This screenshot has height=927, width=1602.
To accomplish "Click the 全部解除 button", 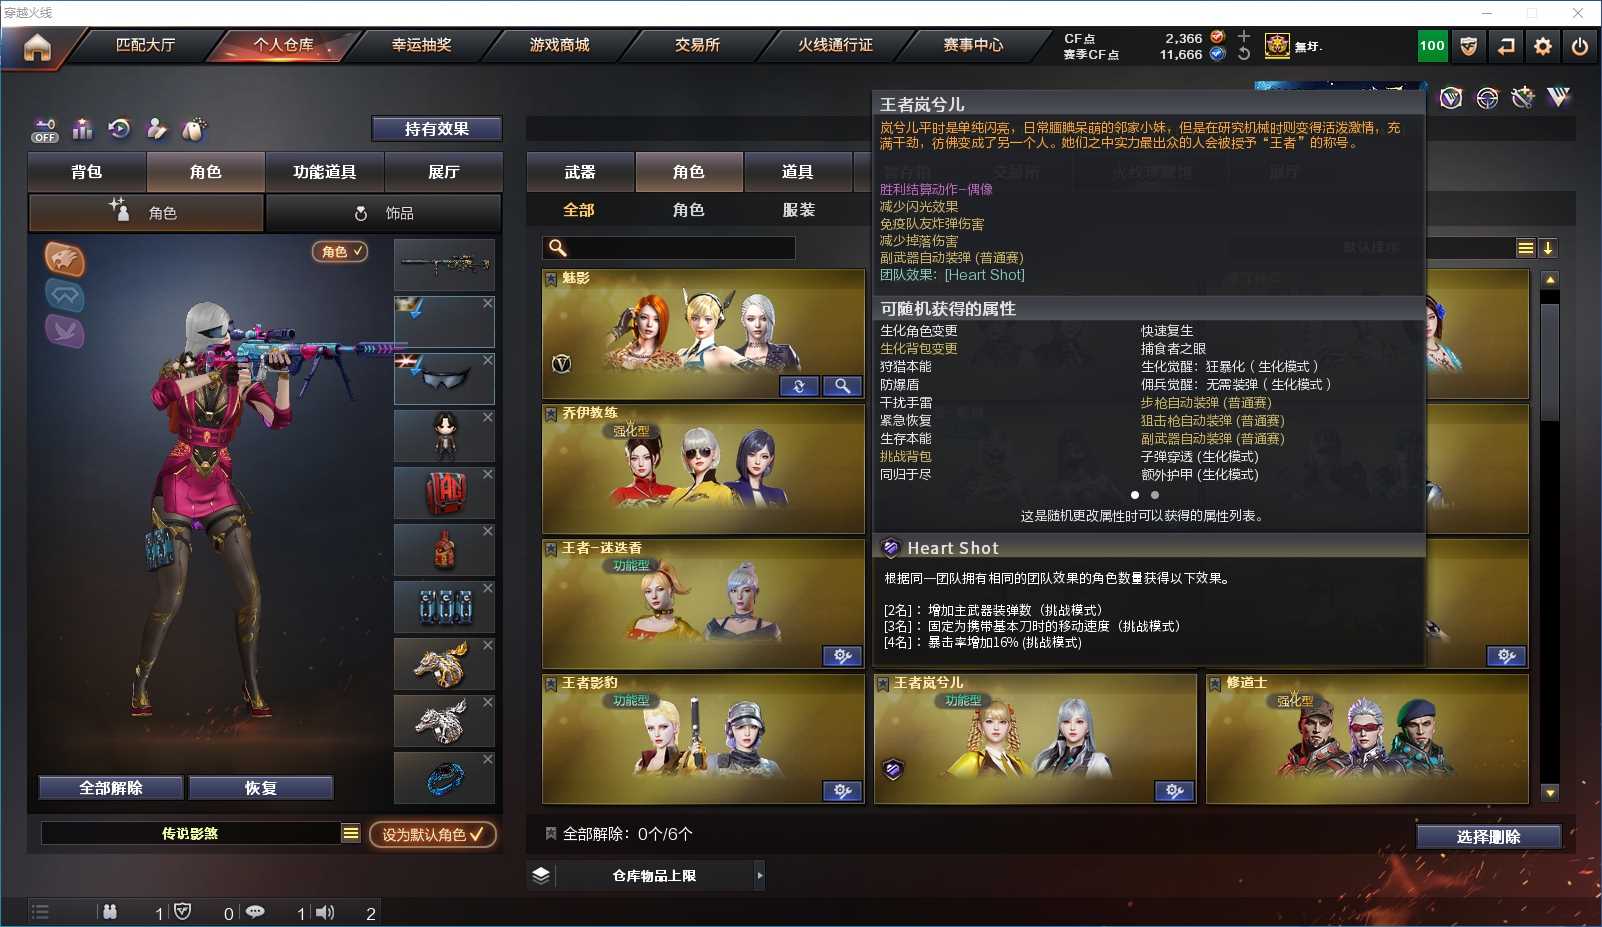I will coord(111,788).
